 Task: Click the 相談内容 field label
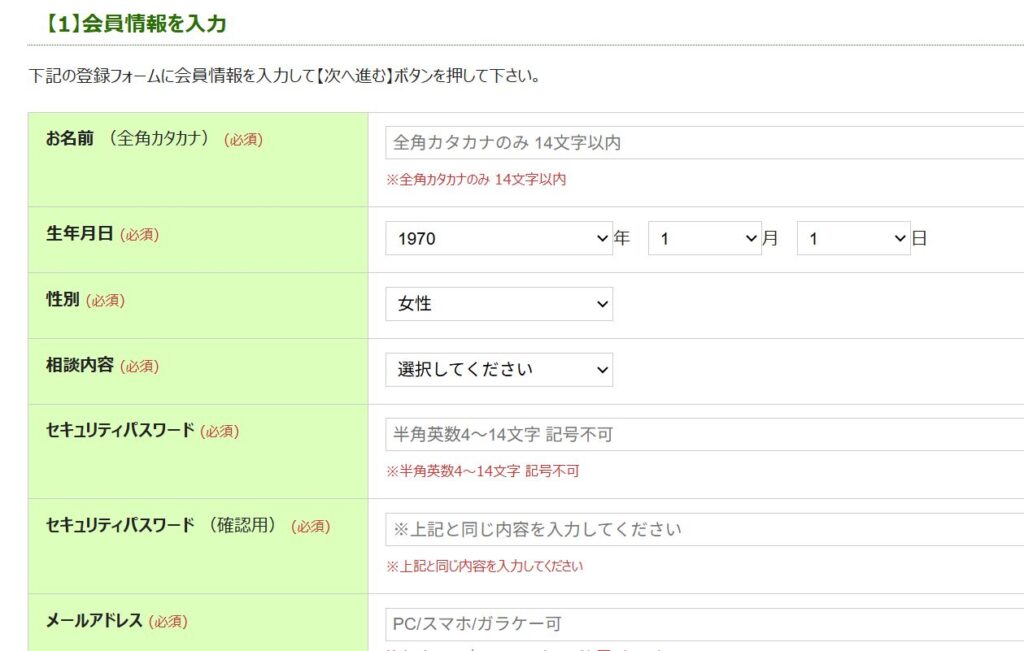(80, 366)
